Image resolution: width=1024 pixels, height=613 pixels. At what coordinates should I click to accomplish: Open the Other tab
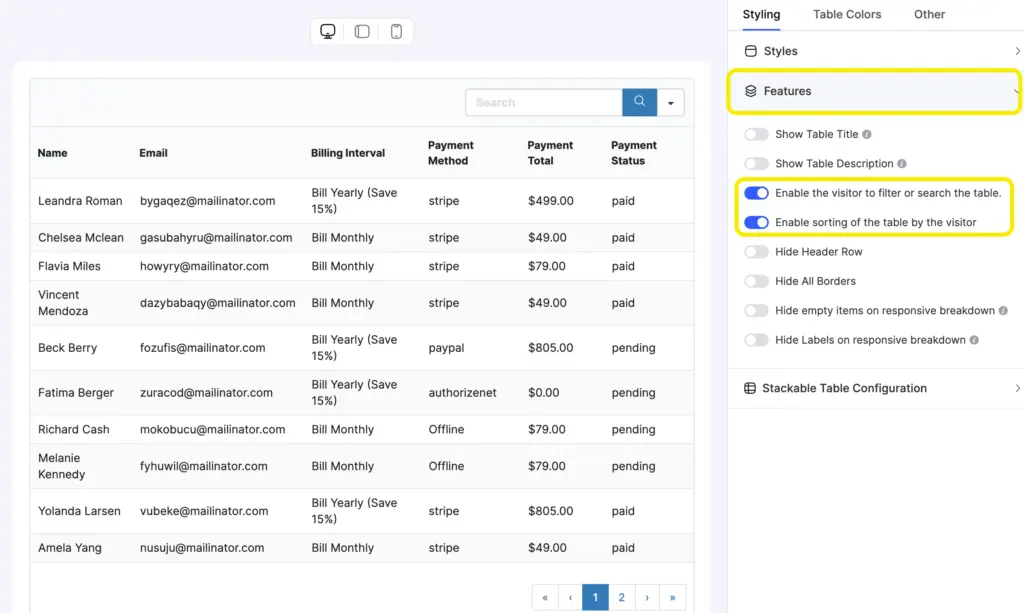point(929,14)
